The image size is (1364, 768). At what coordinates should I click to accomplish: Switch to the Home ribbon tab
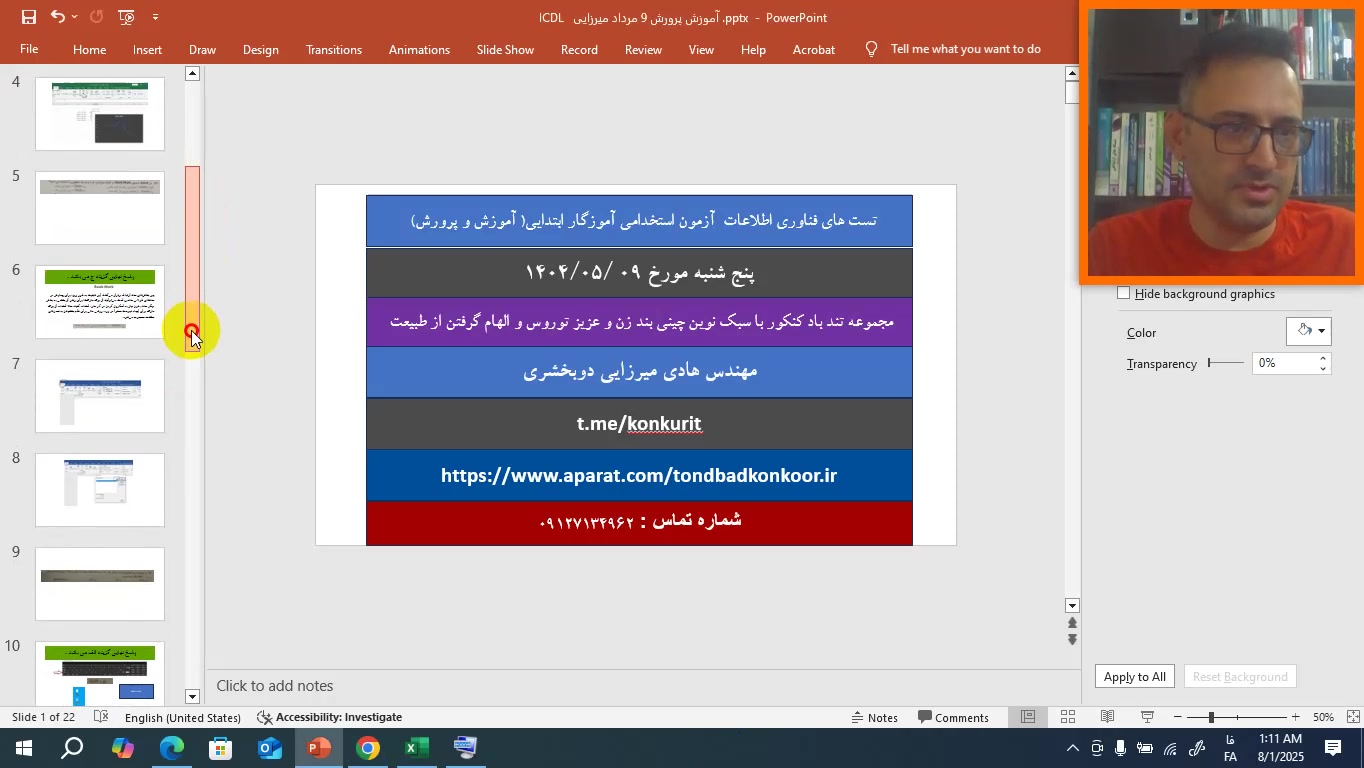point(89,49)
